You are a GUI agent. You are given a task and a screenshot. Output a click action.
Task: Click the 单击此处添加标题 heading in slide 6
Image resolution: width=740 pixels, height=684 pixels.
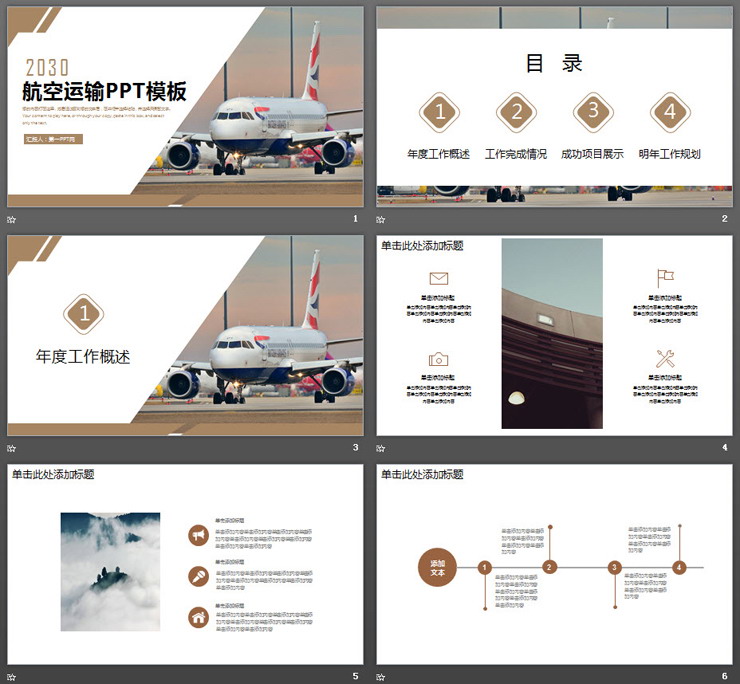pyautogui.click(x=422, y=474)
